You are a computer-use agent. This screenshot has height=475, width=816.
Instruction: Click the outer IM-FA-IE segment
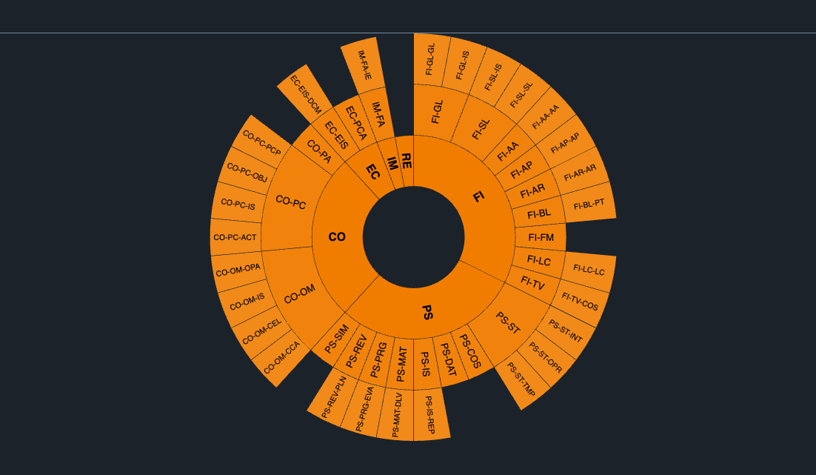(x=364, y=65)
